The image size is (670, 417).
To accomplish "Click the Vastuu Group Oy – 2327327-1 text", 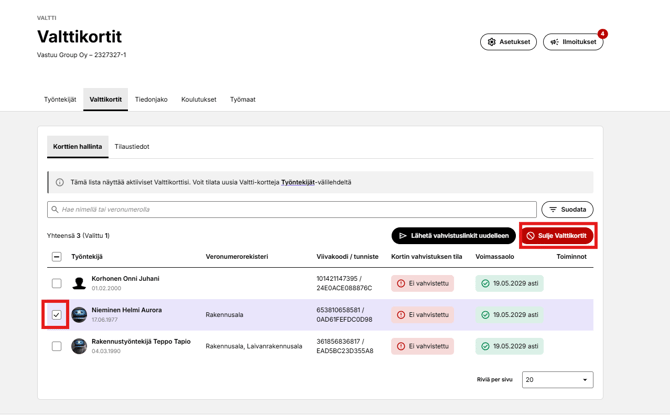I will pos(82,55).
